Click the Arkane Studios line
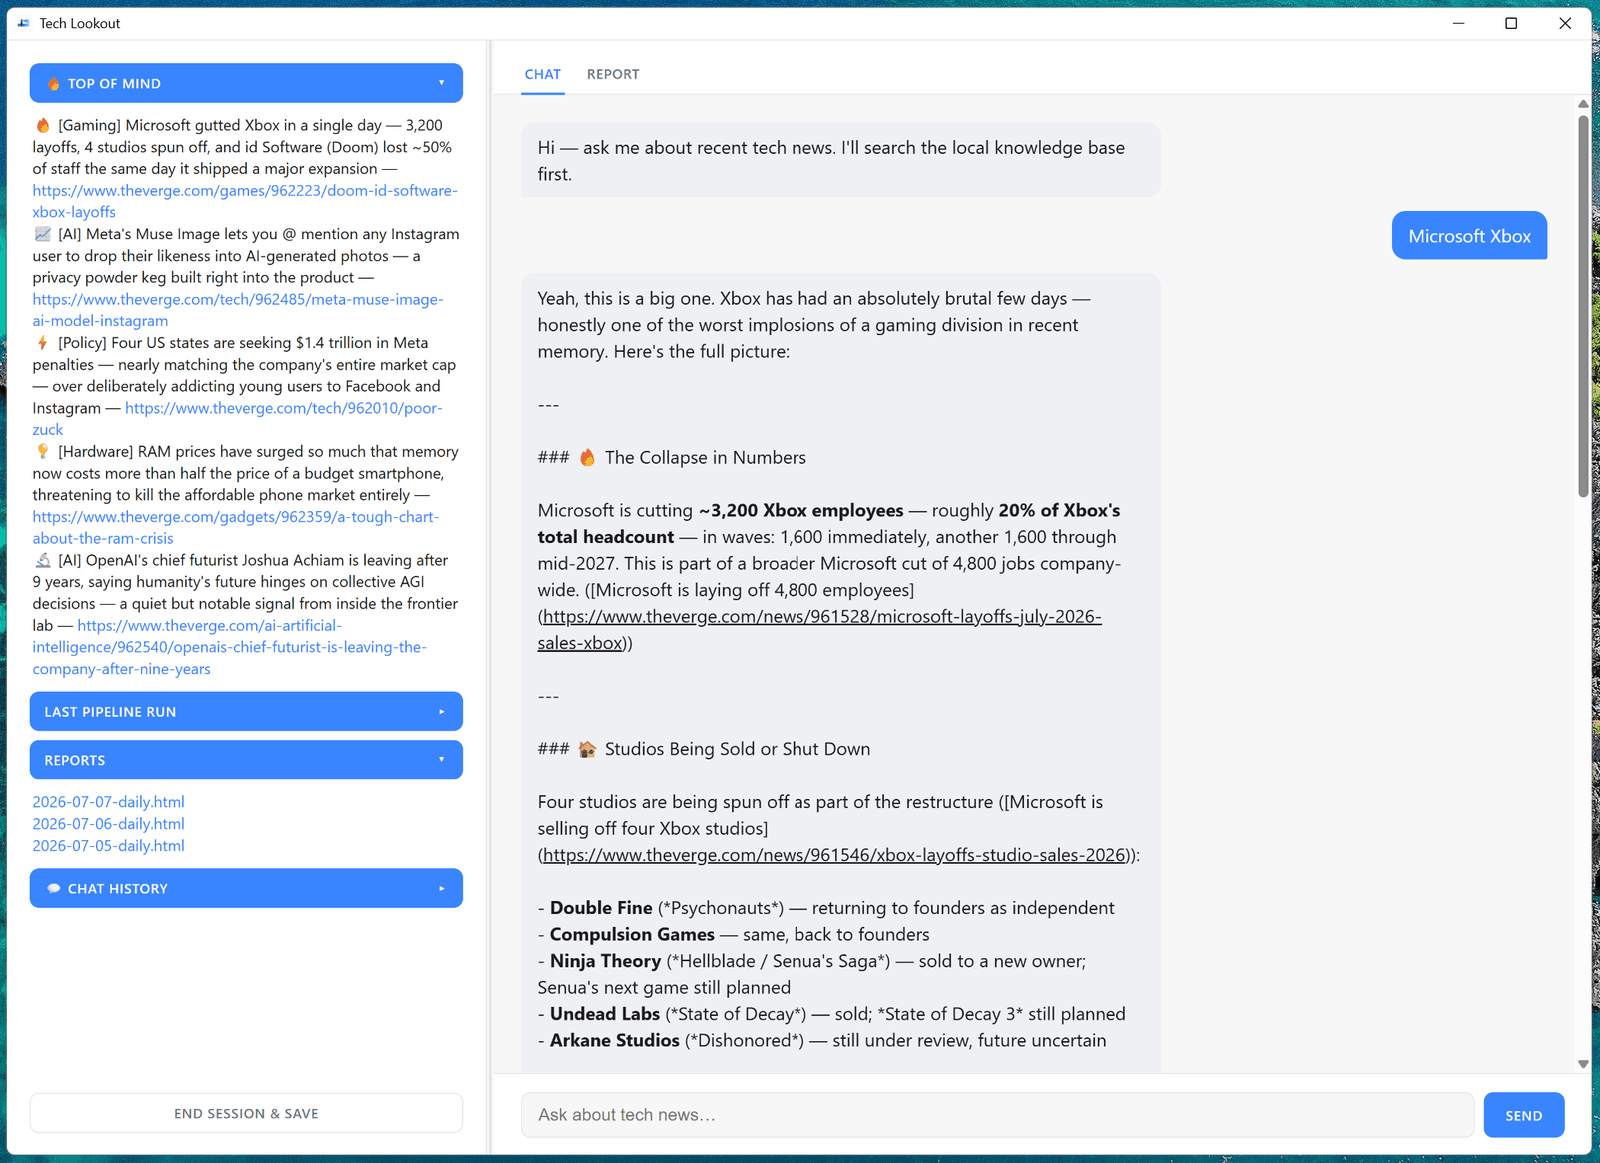 click(x=822, y=1041)
